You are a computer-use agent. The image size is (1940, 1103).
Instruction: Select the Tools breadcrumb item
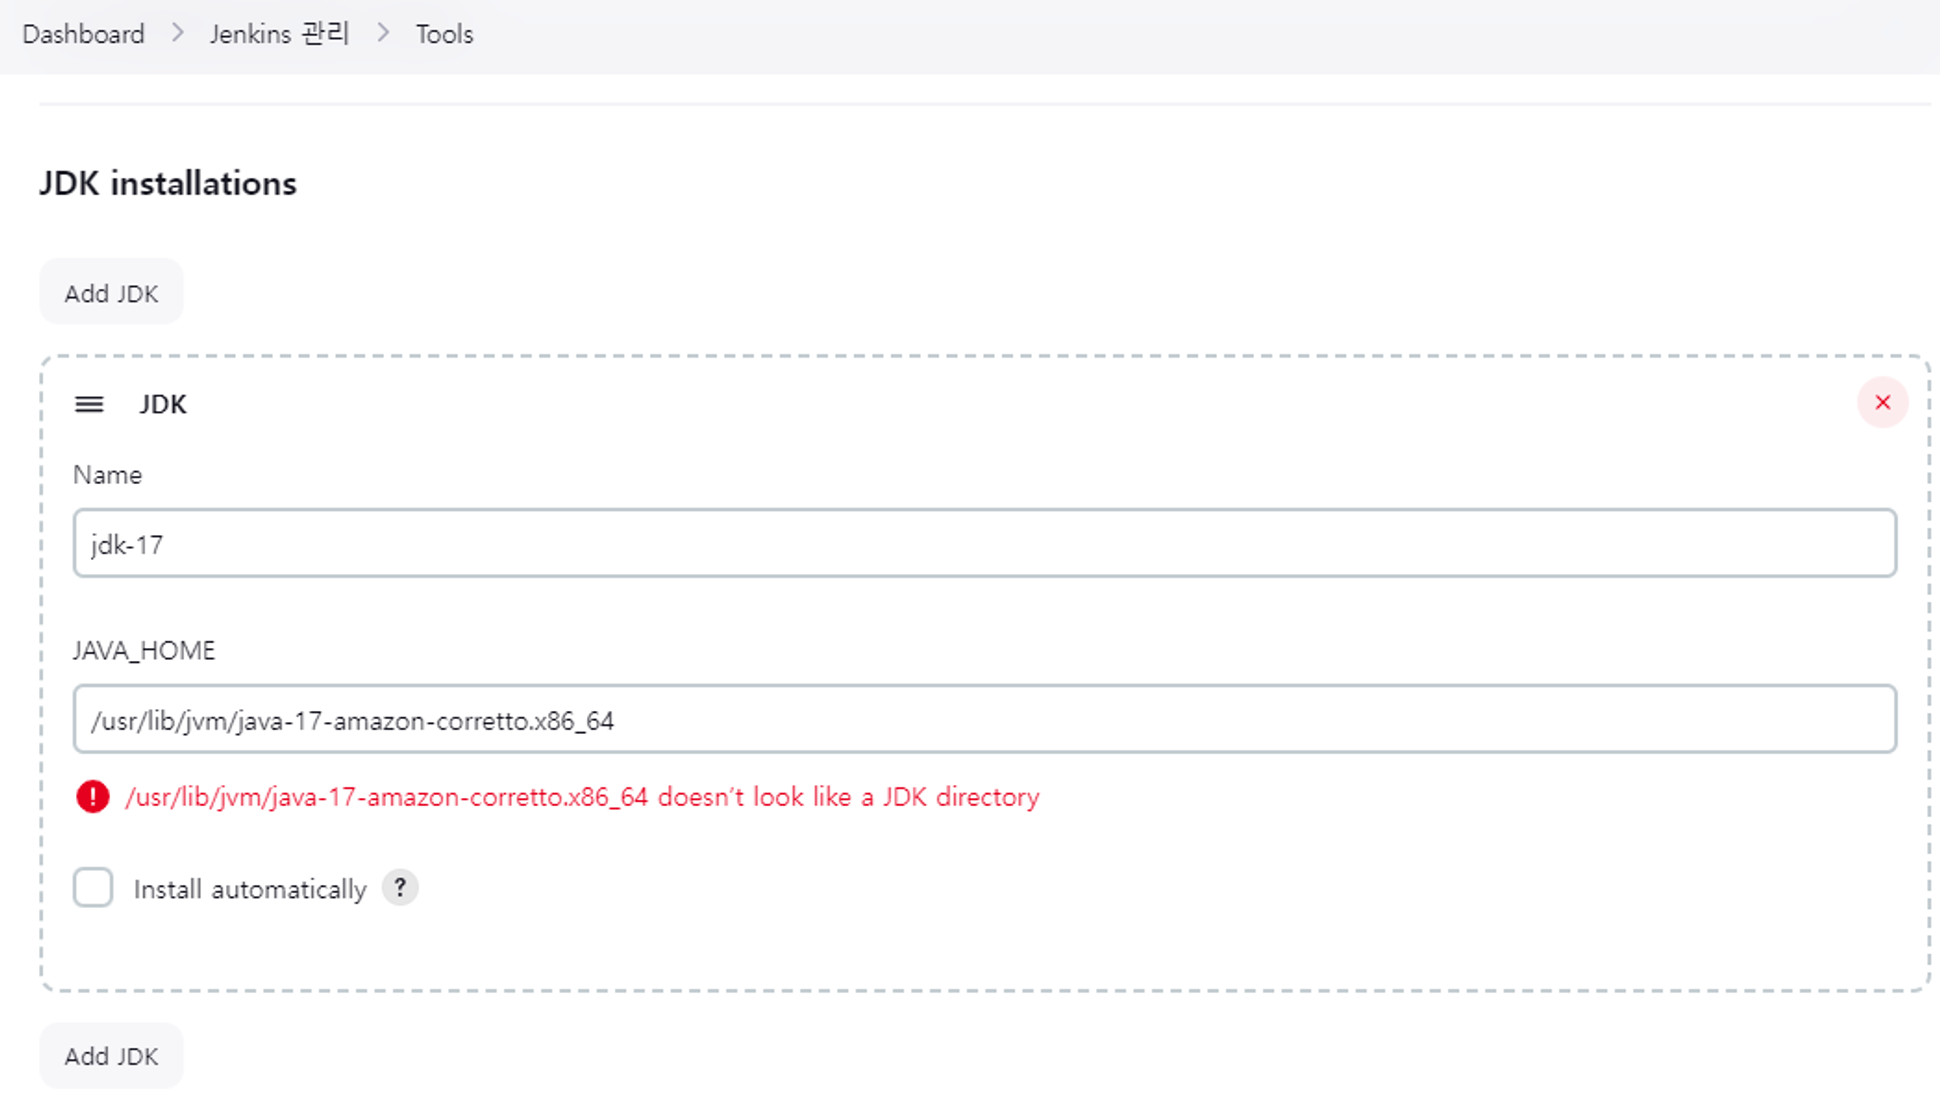[444, 34]
